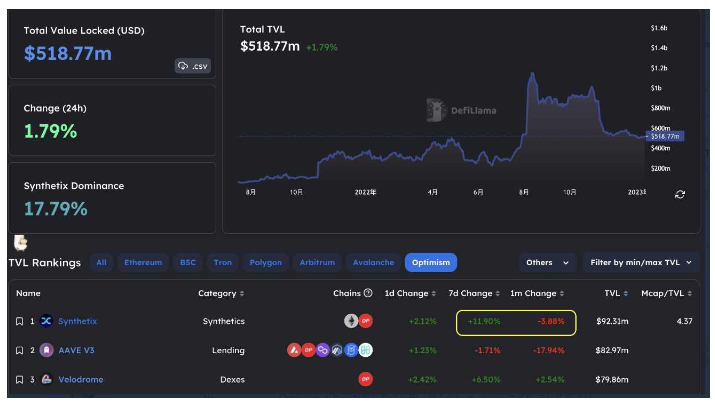This screenshot has height=403, width=715.
Task: Select the Avalanche chain filter
Action: [373, 263]
